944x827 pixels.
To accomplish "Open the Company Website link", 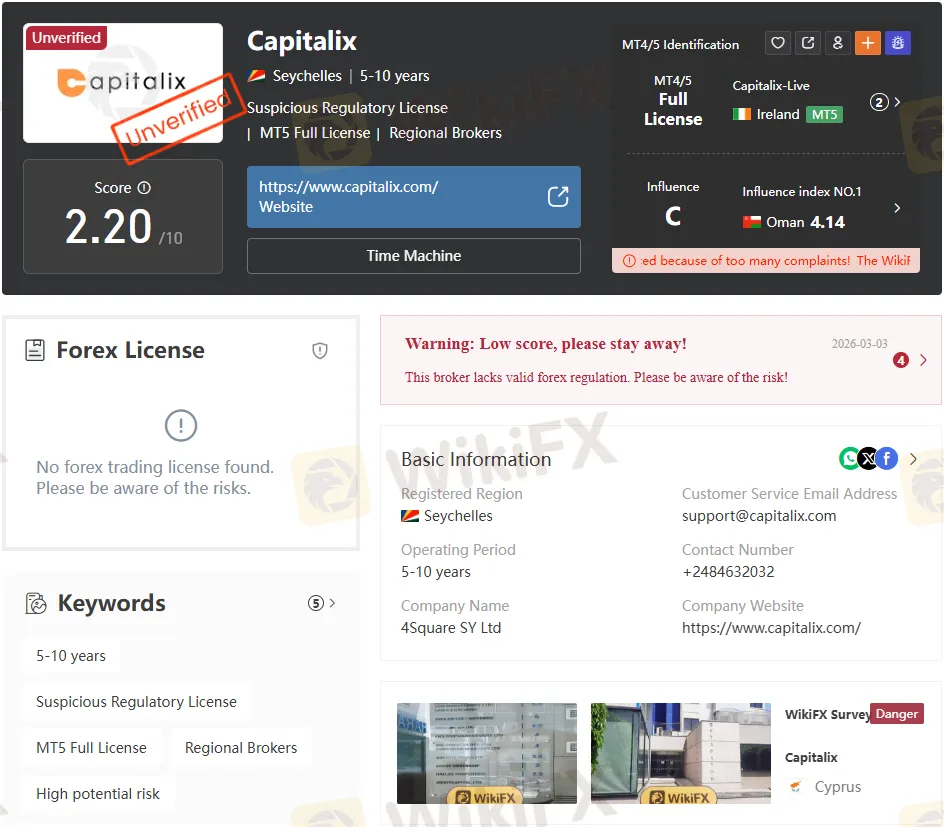I will point(771,628).
